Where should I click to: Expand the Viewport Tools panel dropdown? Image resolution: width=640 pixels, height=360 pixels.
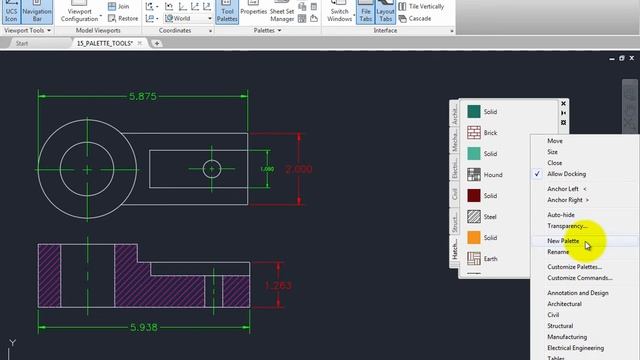pos(49,31)
